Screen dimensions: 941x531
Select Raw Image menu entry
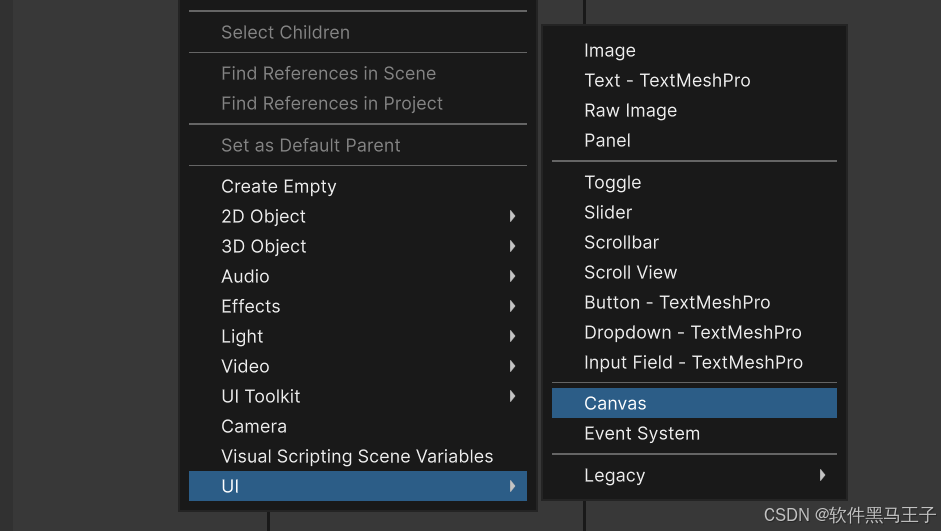point(630,110)
